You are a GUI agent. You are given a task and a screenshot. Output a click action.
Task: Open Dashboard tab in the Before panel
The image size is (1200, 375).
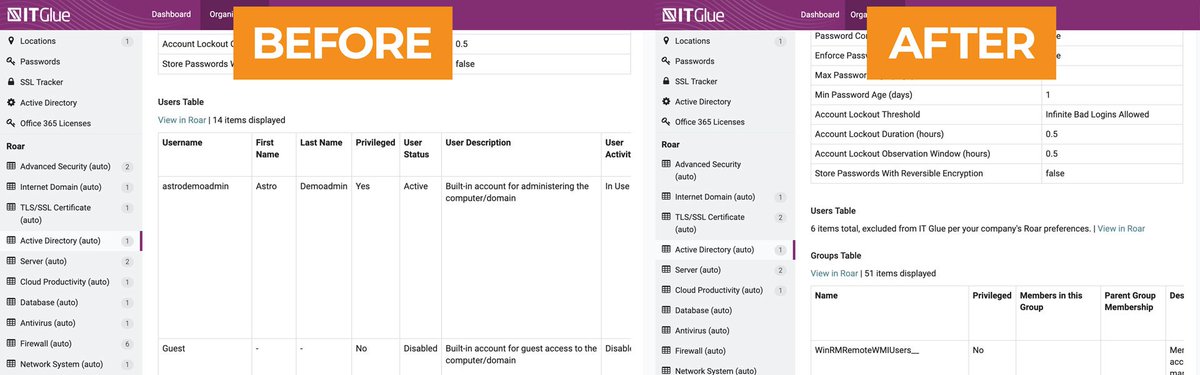tap(171, 14)
